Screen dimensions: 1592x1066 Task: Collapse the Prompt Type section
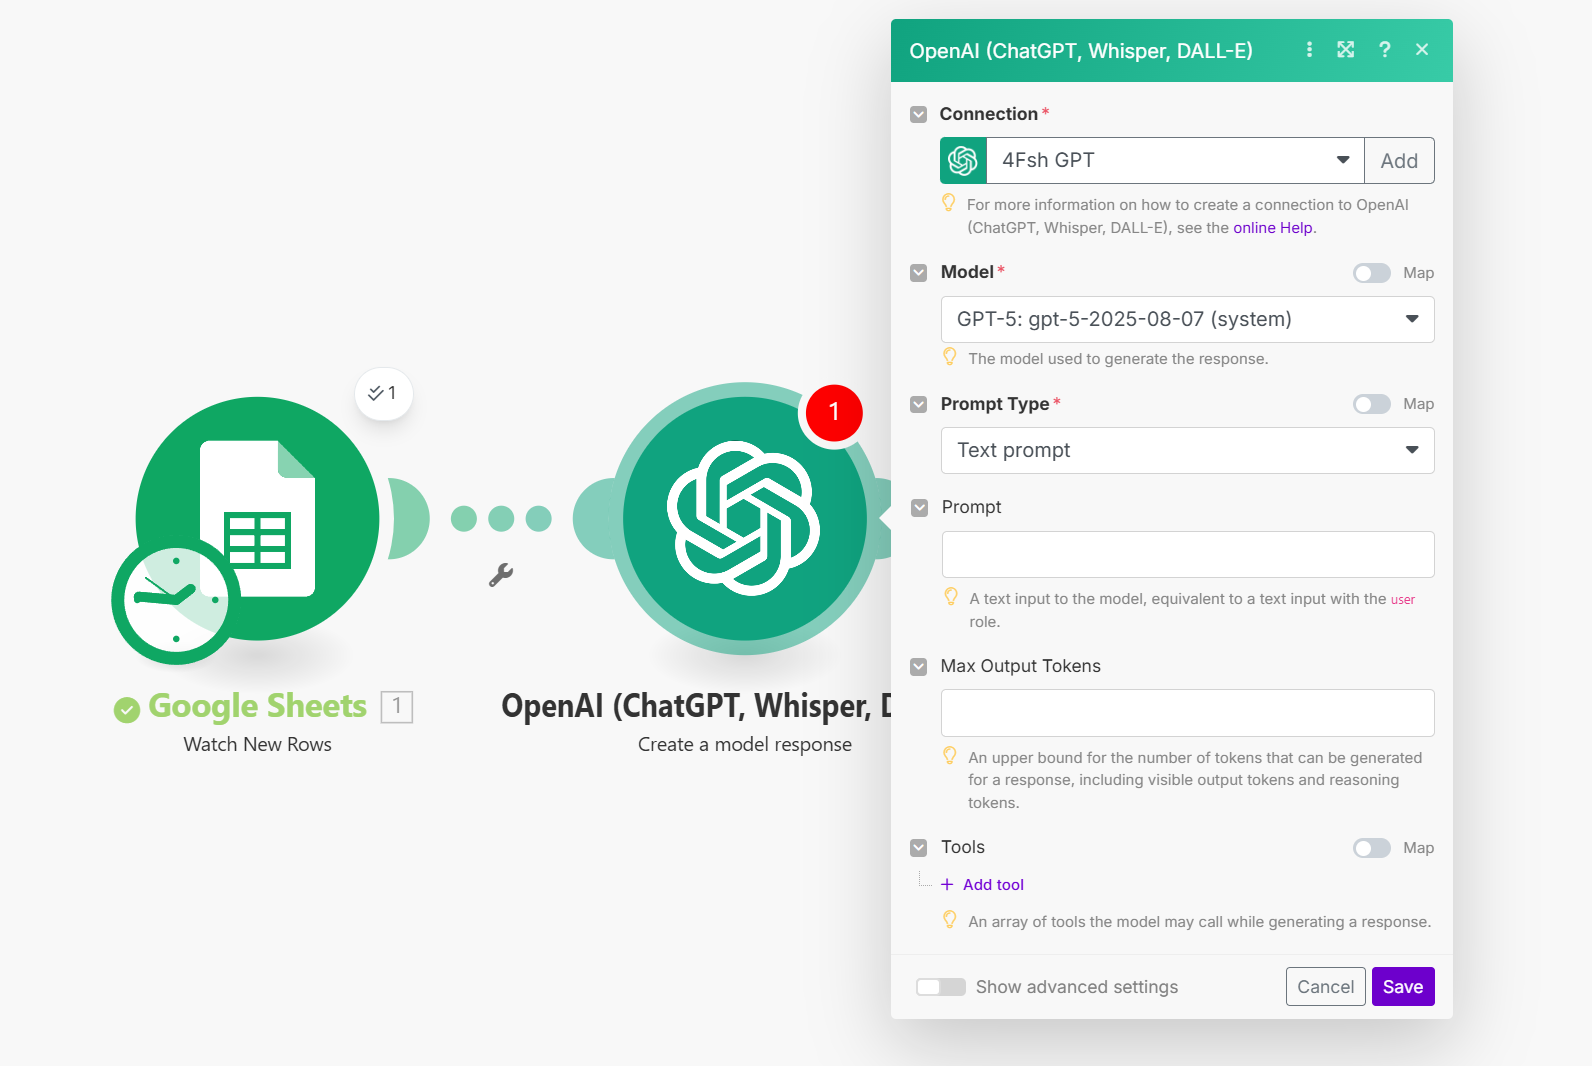point(919,404)
